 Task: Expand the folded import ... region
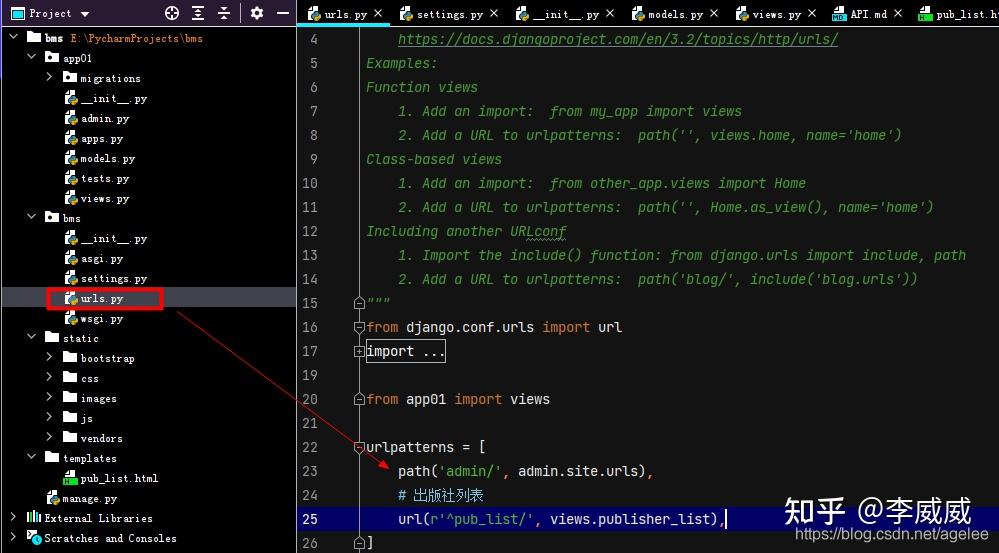[x=405, y=351]
